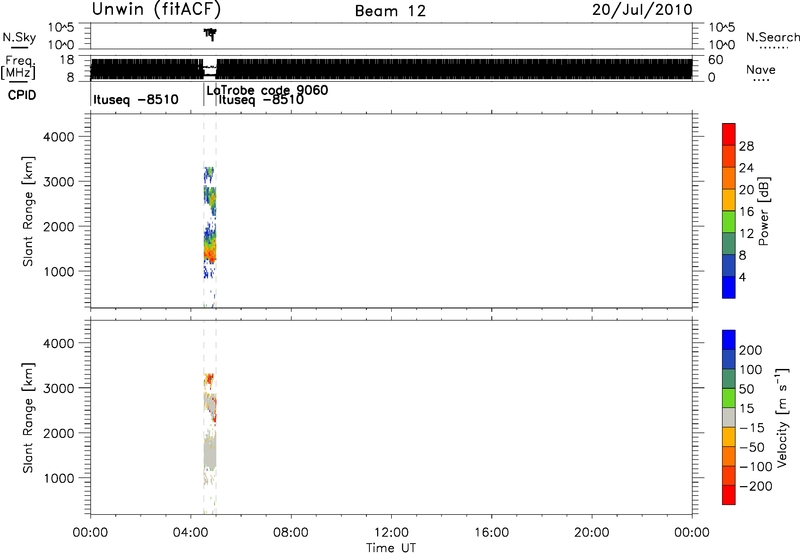The height and width of the screenshot is (554, 800).
Task: Click the '200' tick on Velocity scale
Action: click(751, 350)
